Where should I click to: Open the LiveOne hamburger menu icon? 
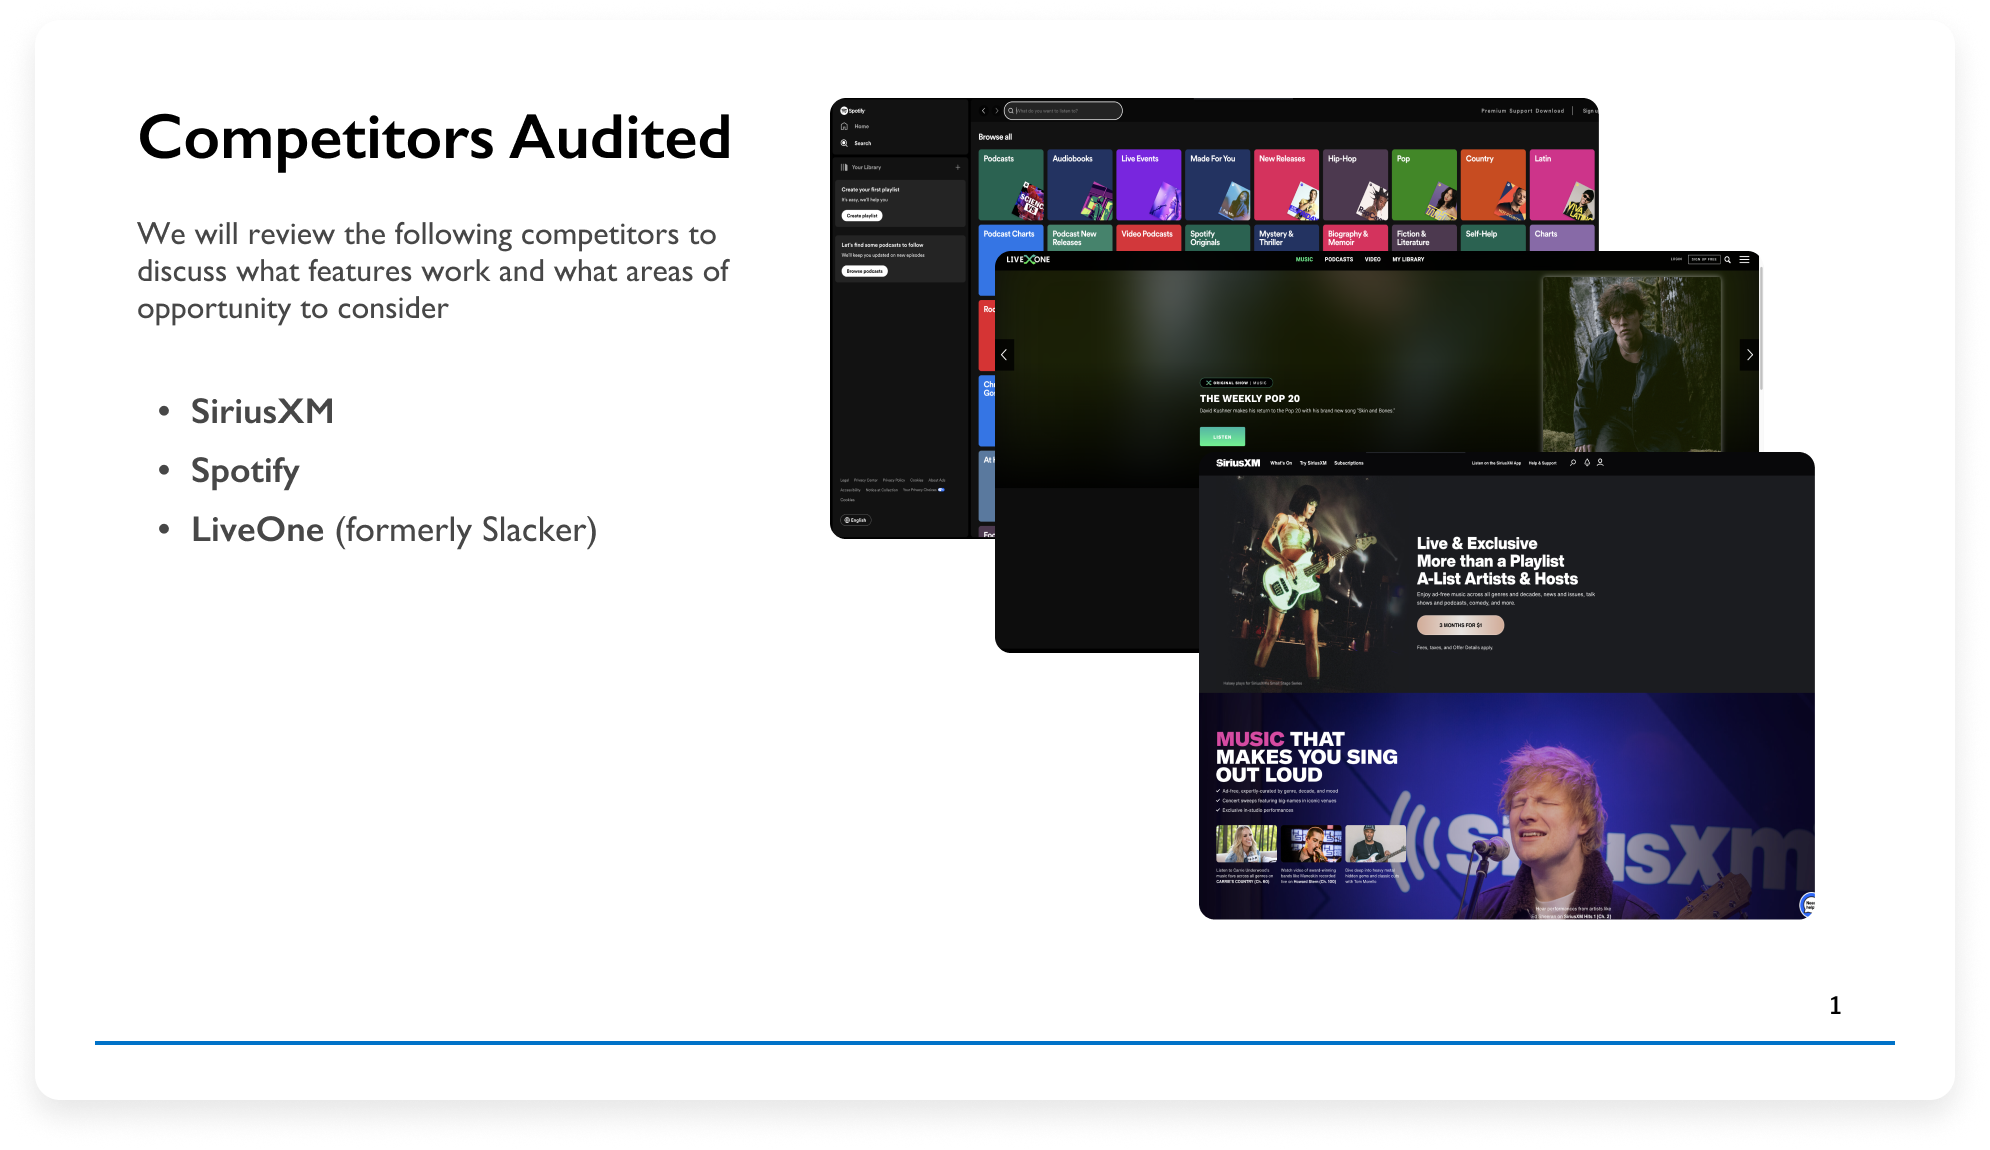point(1745,259)
